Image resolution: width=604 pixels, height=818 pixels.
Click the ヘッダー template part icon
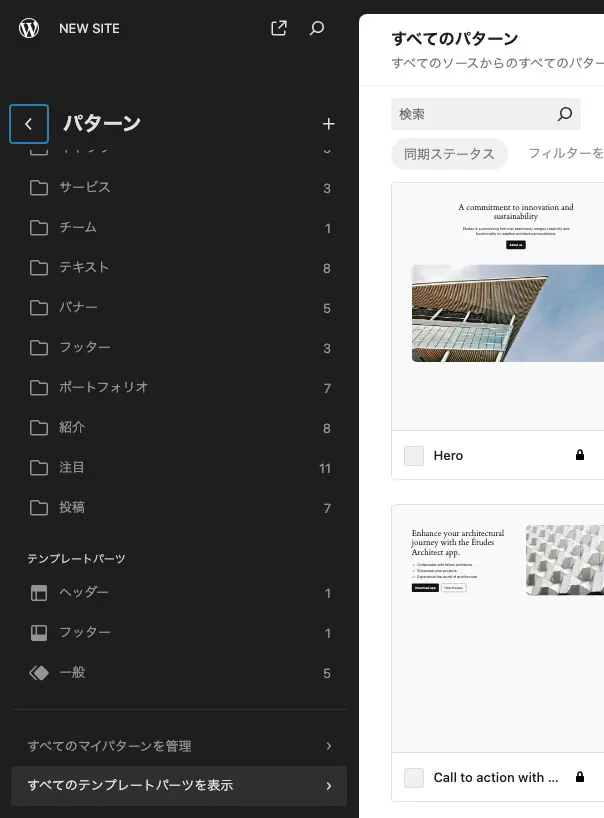[39, 593]
